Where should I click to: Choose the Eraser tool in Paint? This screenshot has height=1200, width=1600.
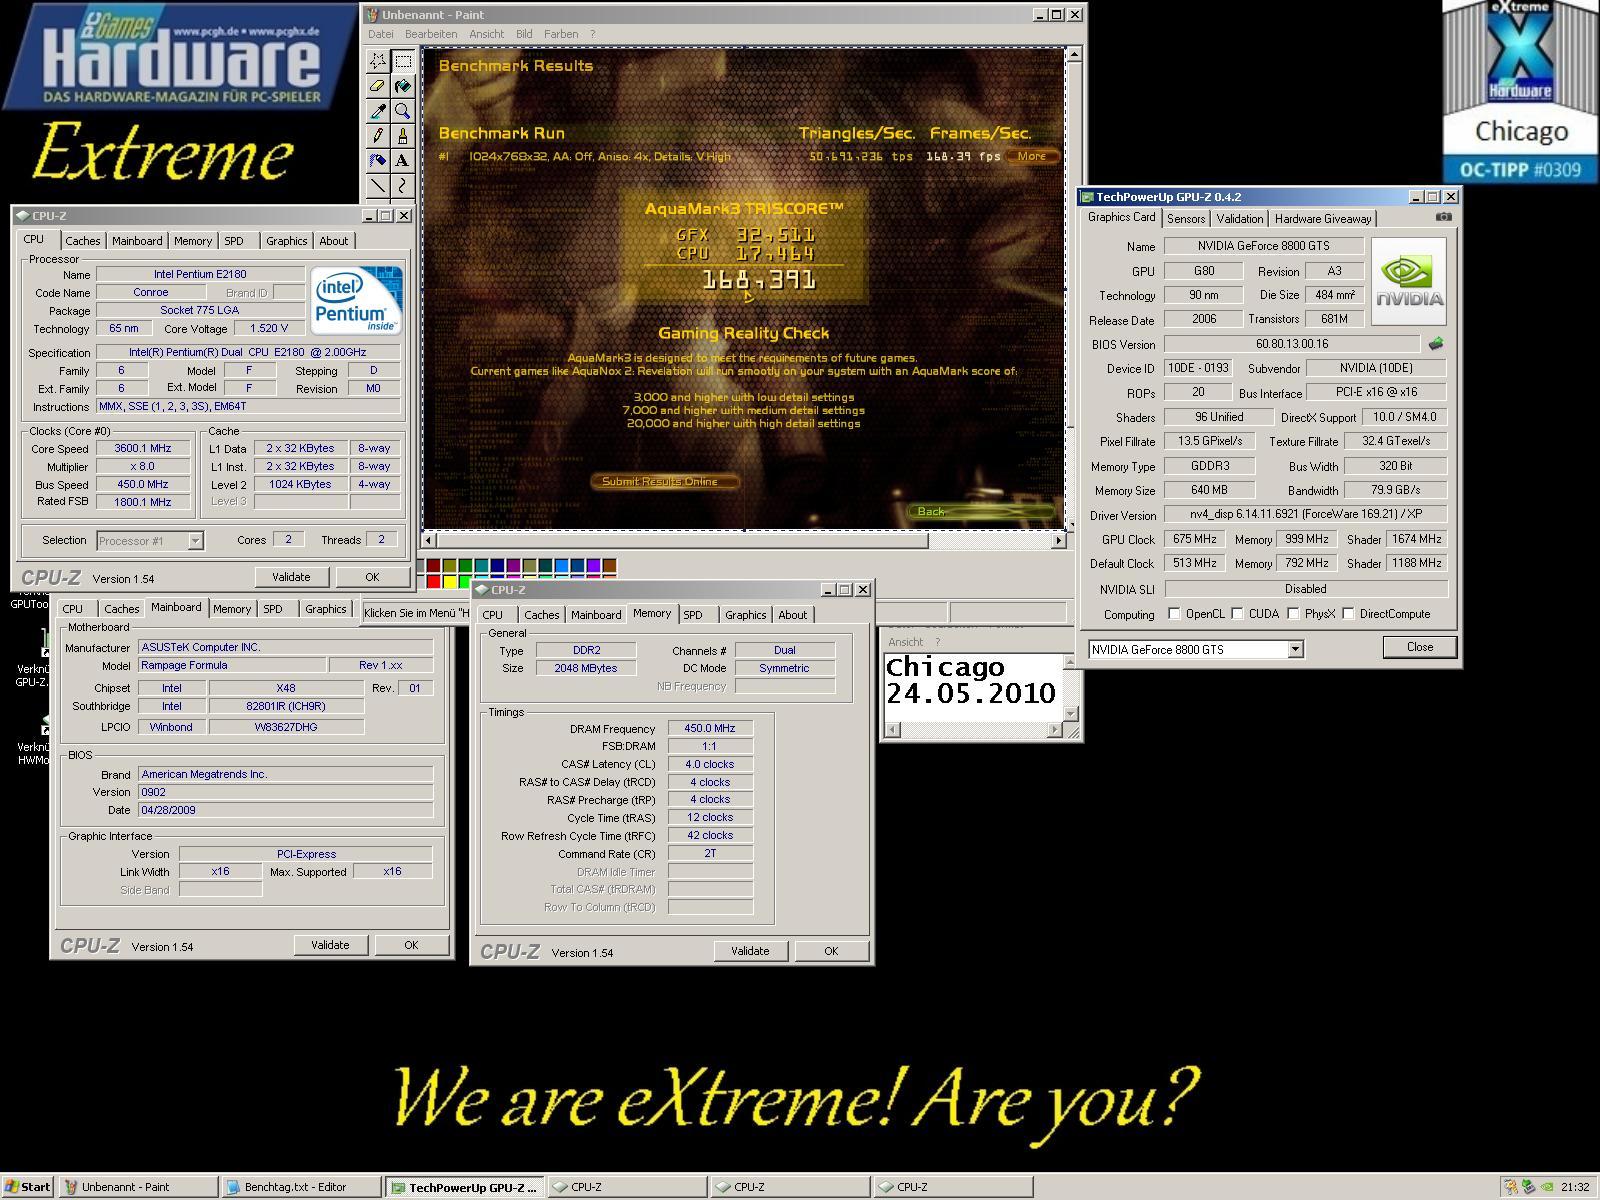(x=378, y=86)
